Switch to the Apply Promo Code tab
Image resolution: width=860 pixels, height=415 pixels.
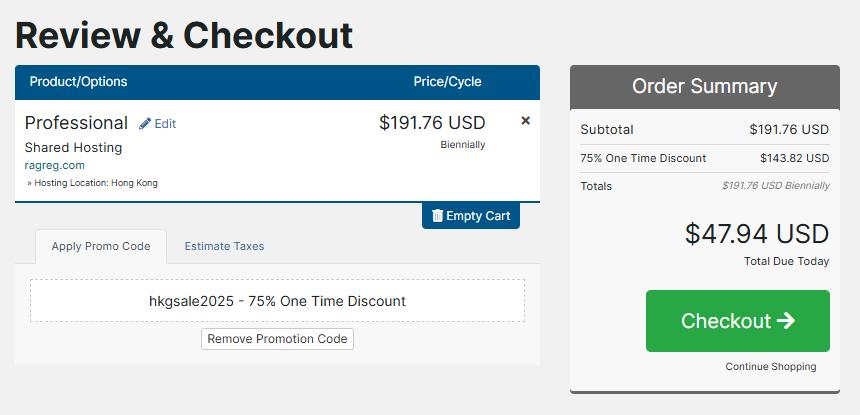click(x=101, y=246)
